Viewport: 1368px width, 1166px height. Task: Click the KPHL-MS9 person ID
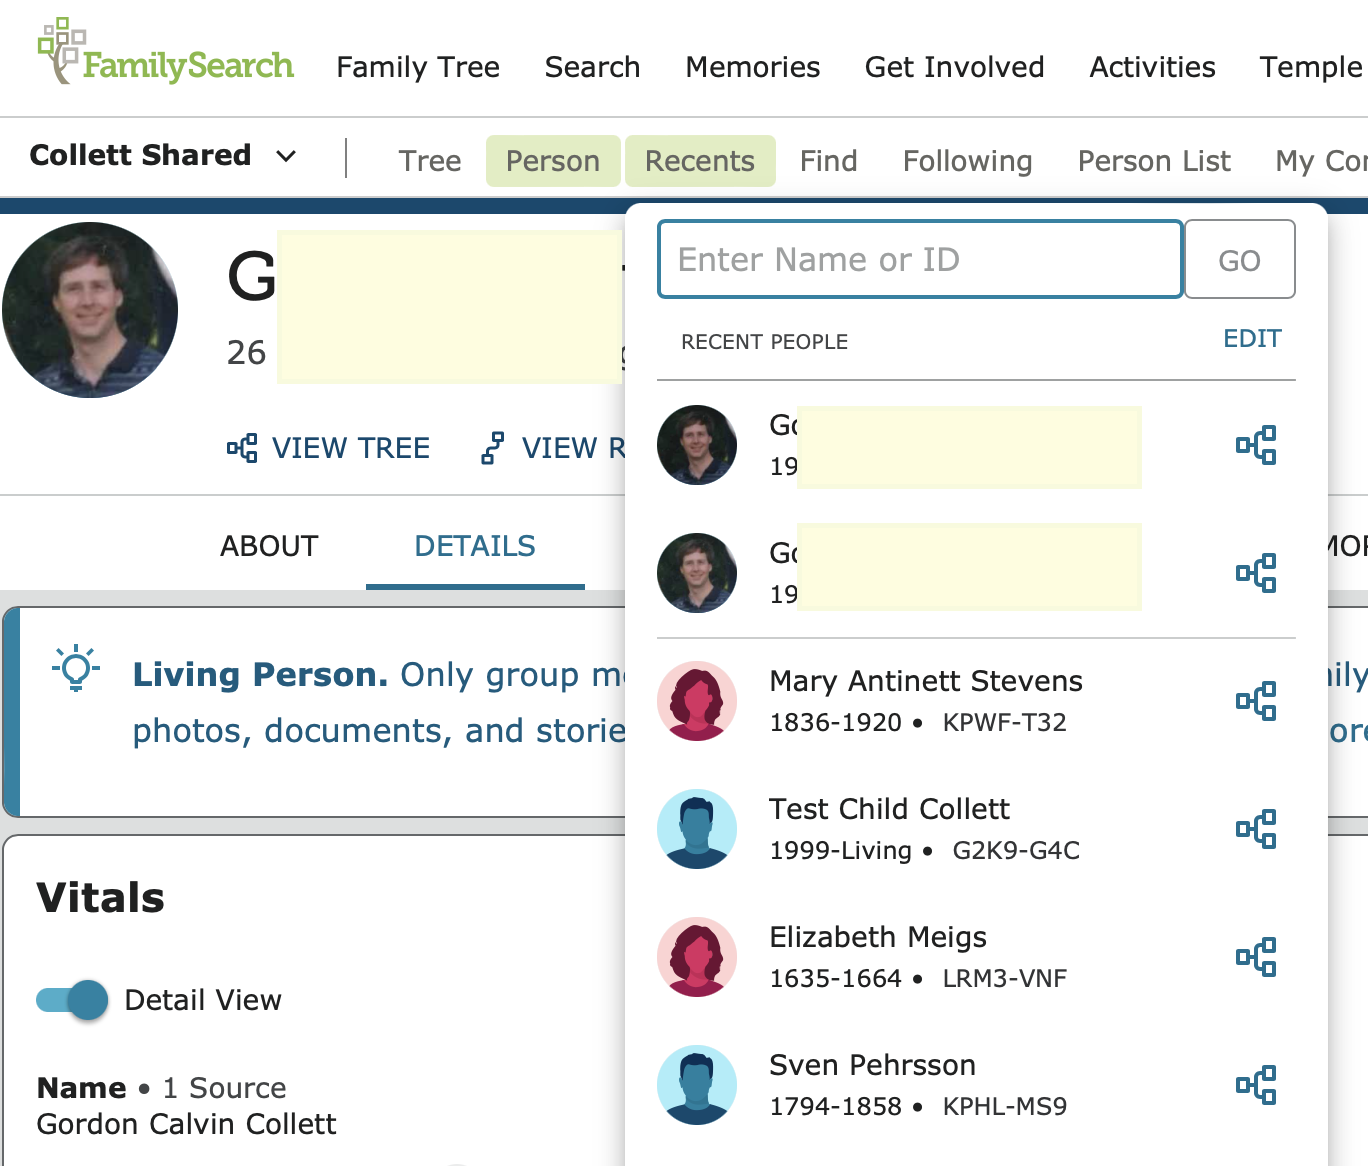(1004, 1107)
